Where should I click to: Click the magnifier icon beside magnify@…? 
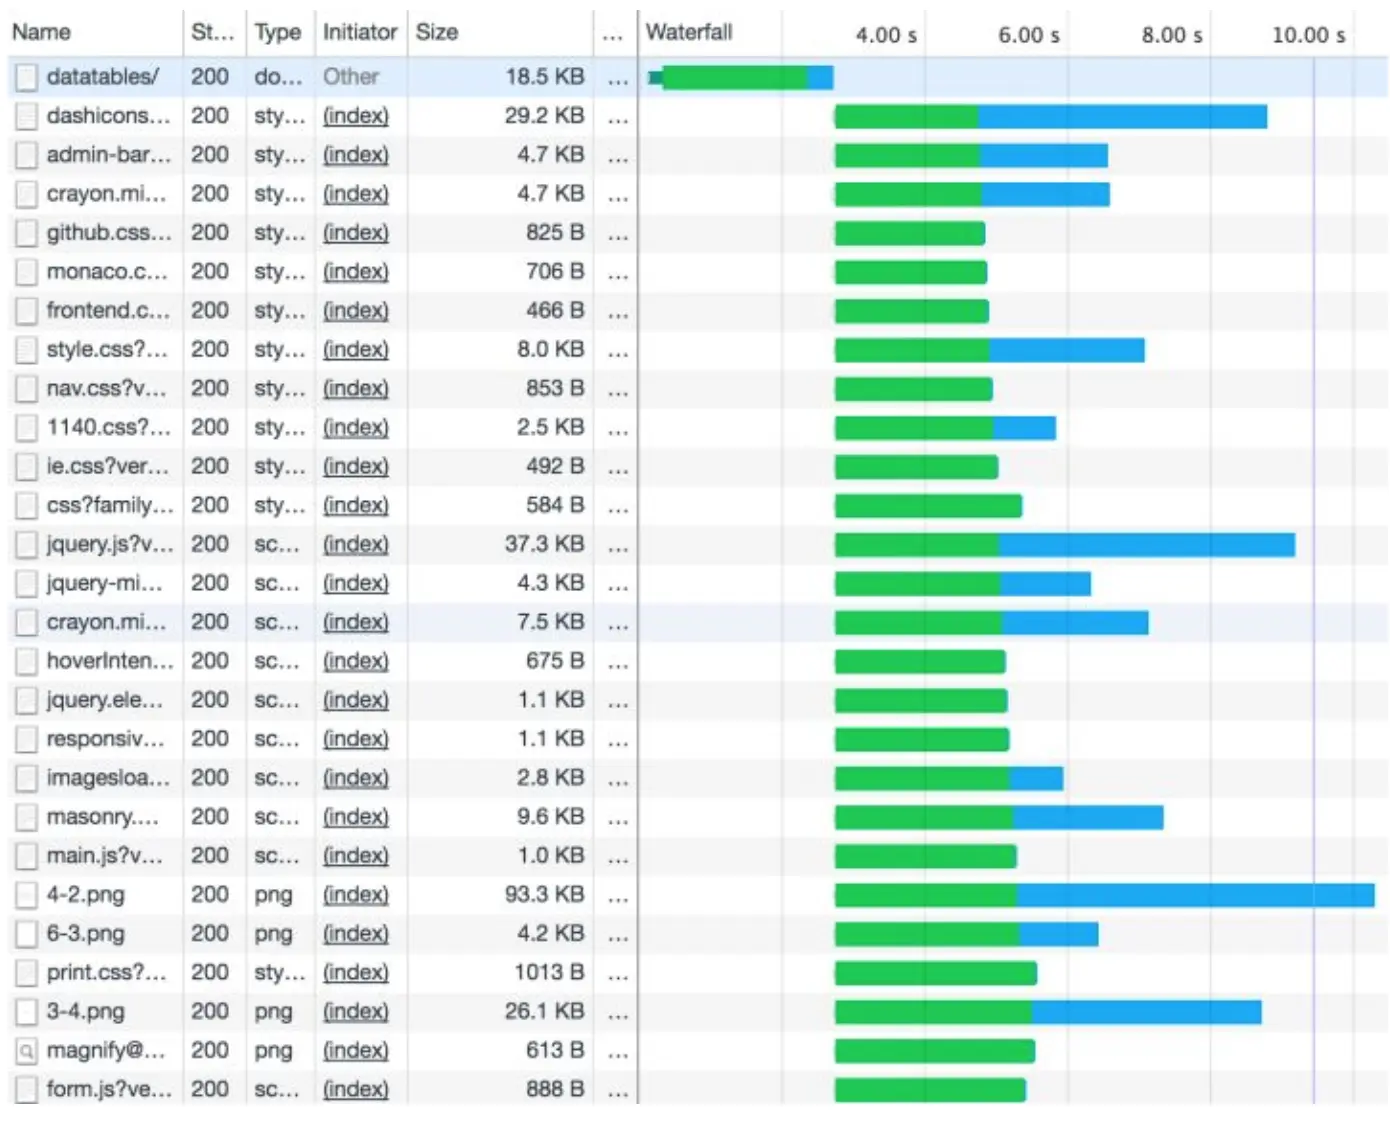[x=27, y=1051]
